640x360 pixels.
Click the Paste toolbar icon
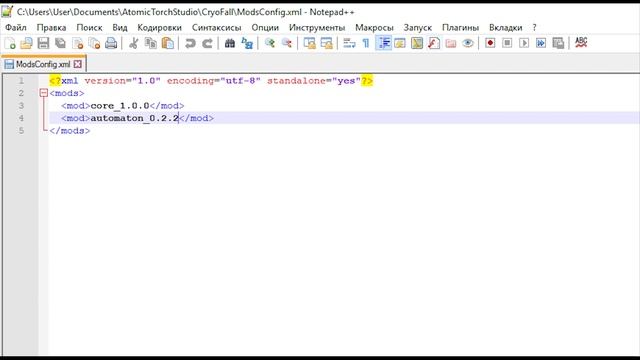[x=168, y=43]
